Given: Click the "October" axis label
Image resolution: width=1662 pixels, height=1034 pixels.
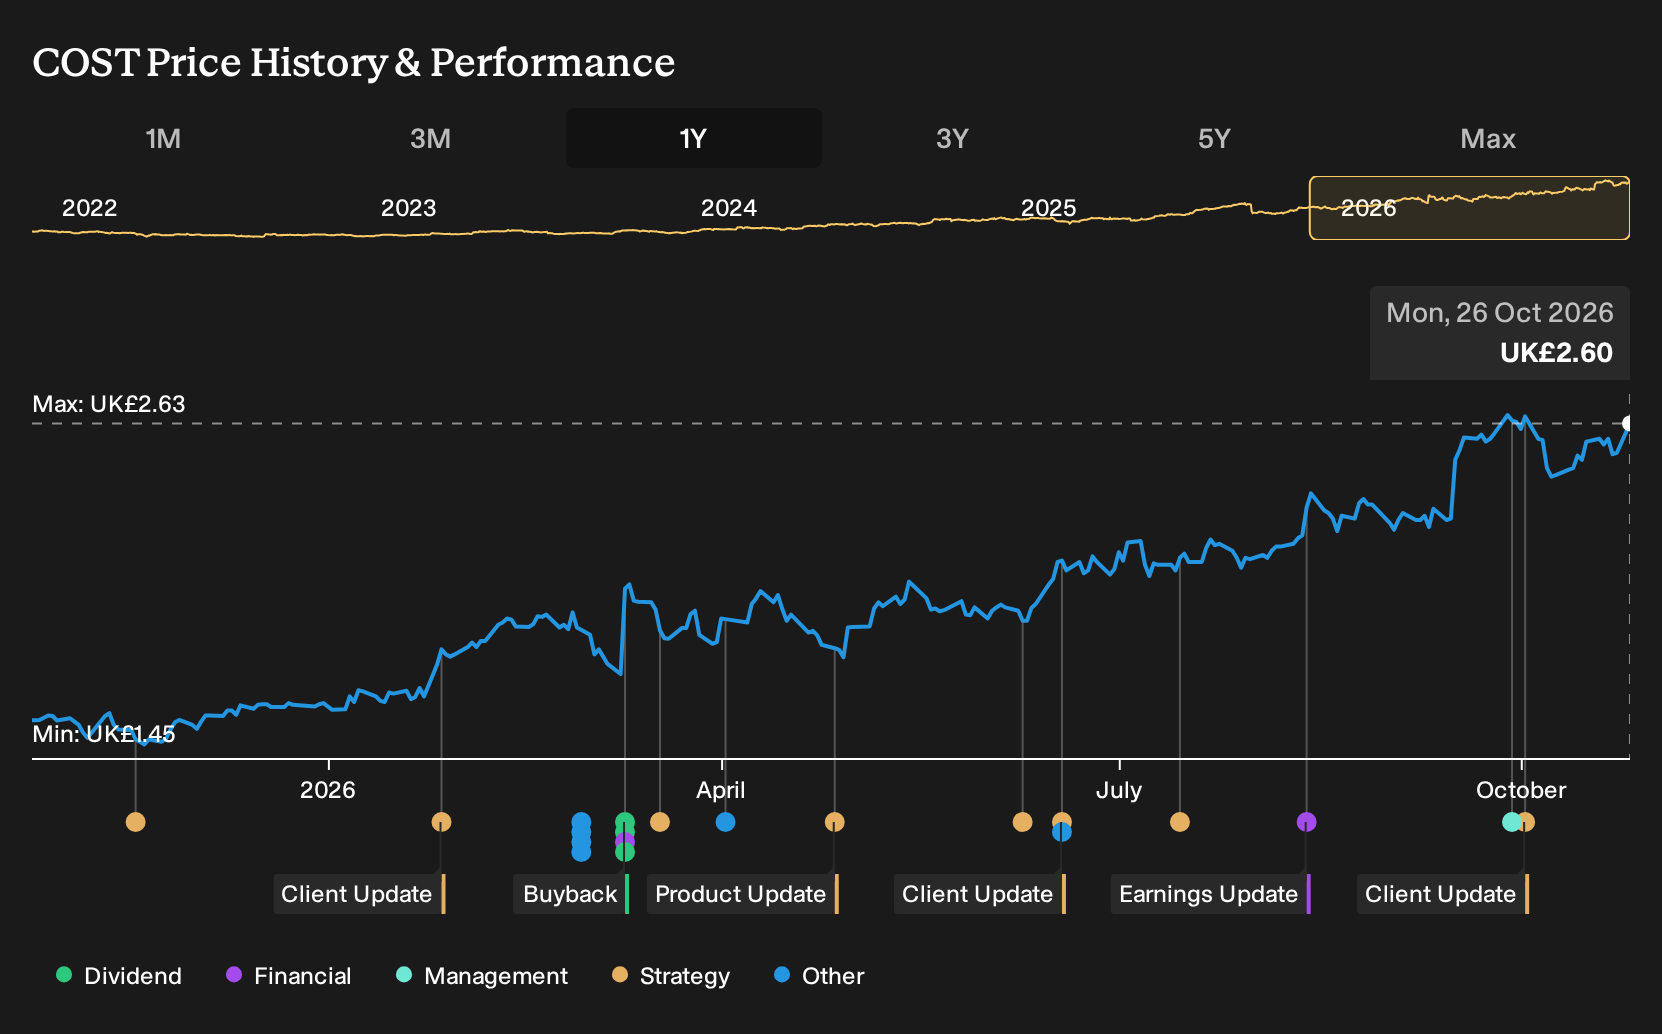Looking at the screenshot, I should (x=1521, y=790).
